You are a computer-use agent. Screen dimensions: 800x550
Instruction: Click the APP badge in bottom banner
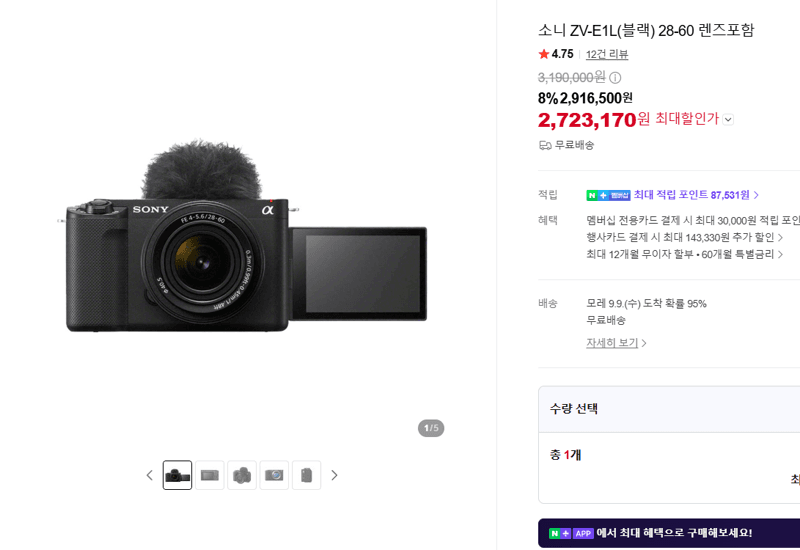click(583, 533)
